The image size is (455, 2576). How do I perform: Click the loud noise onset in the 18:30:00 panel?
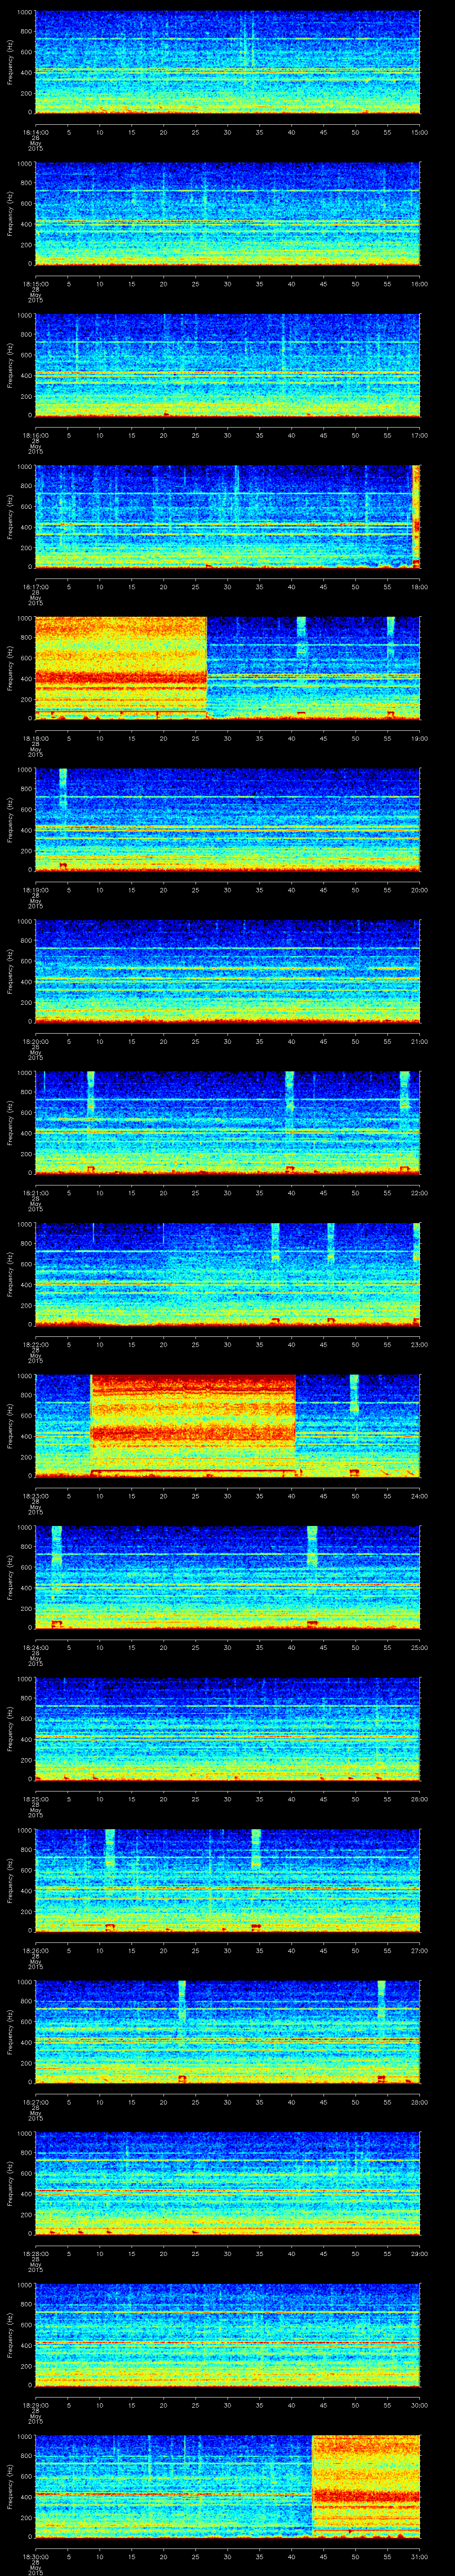tap(366, 2487)
